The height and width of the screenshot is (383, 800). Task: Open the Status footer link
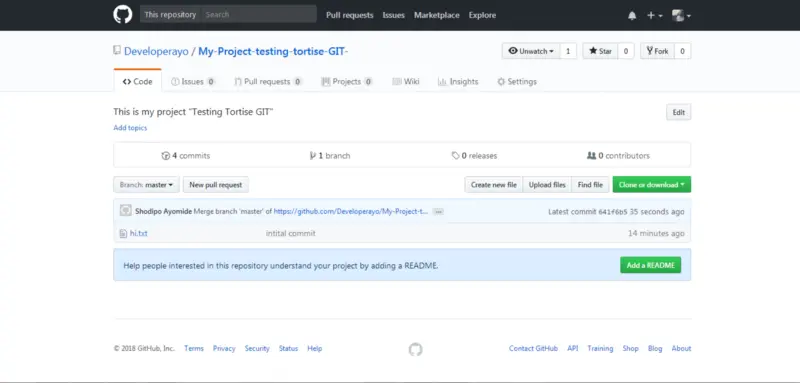click(x=288, y=348)
